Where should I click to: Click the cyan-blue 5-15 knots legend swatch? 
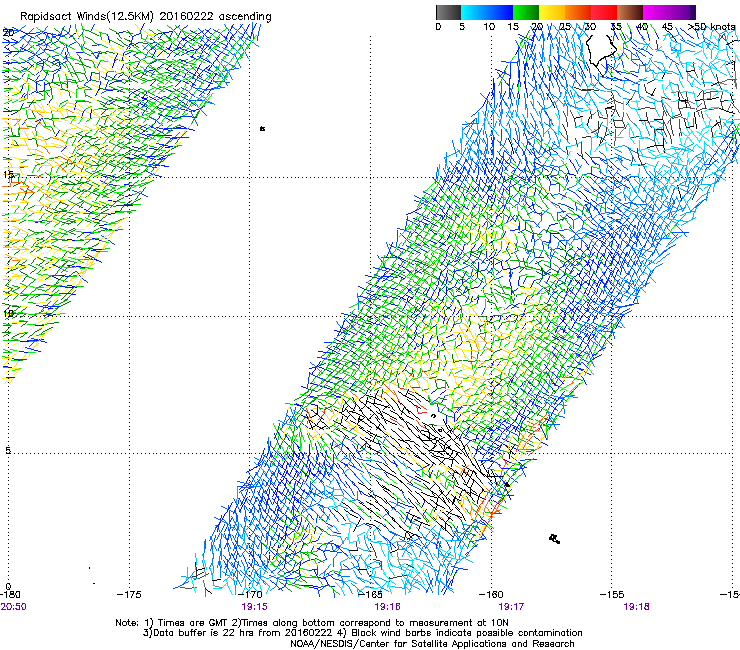tap(487, 12)
